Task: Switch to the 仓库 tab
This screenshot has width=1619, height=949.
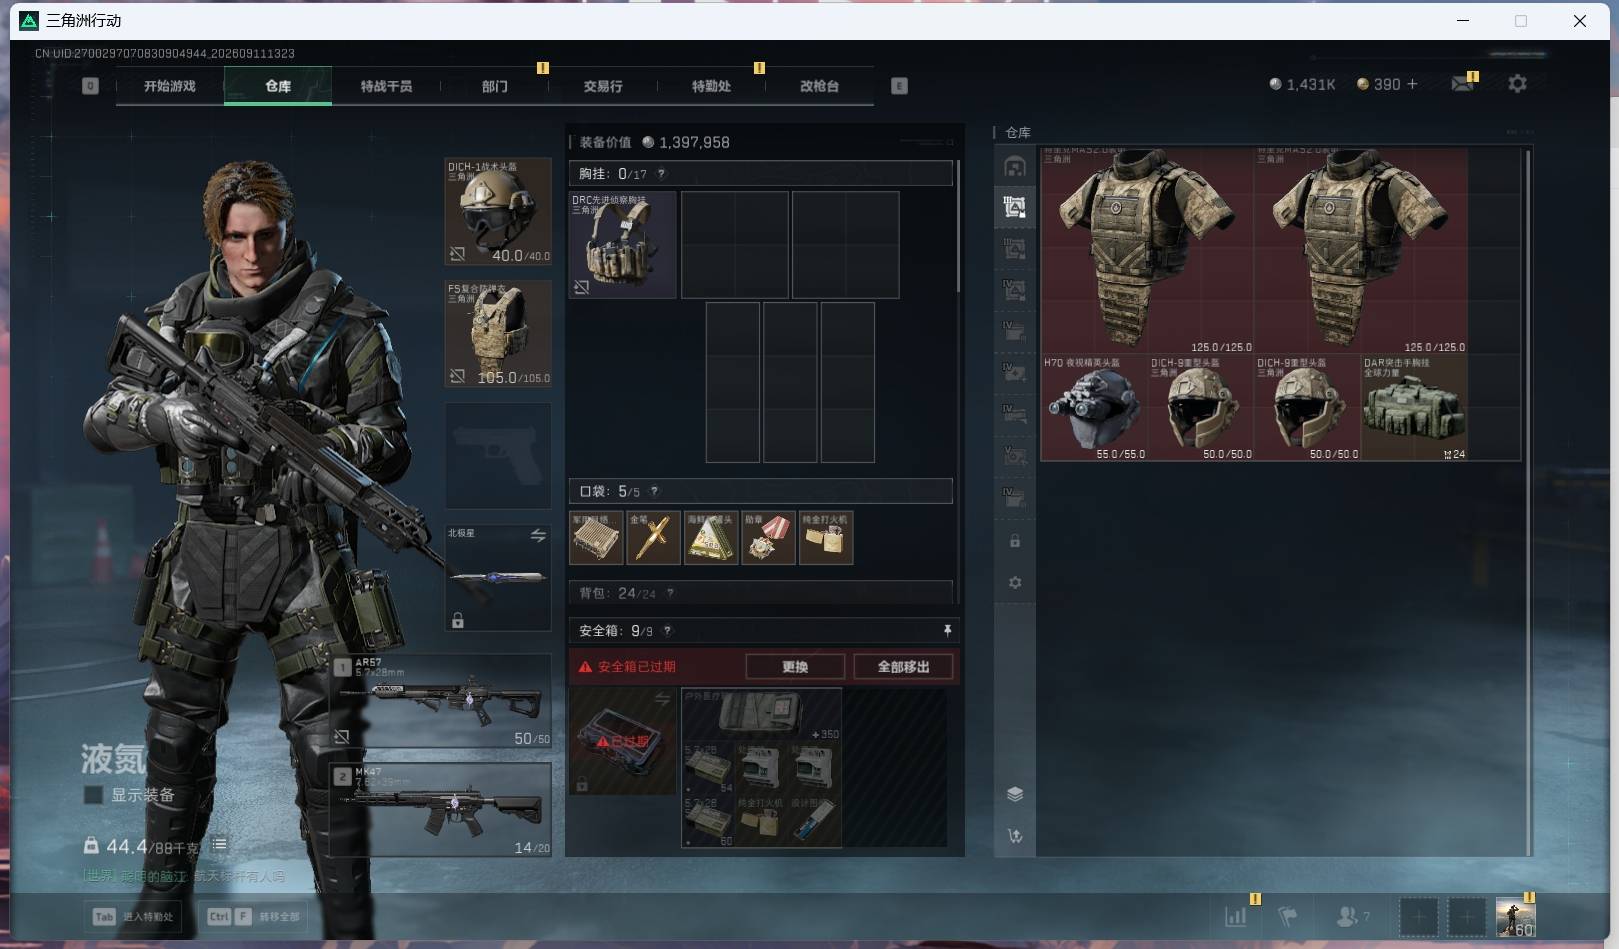Action: [278, 86]
